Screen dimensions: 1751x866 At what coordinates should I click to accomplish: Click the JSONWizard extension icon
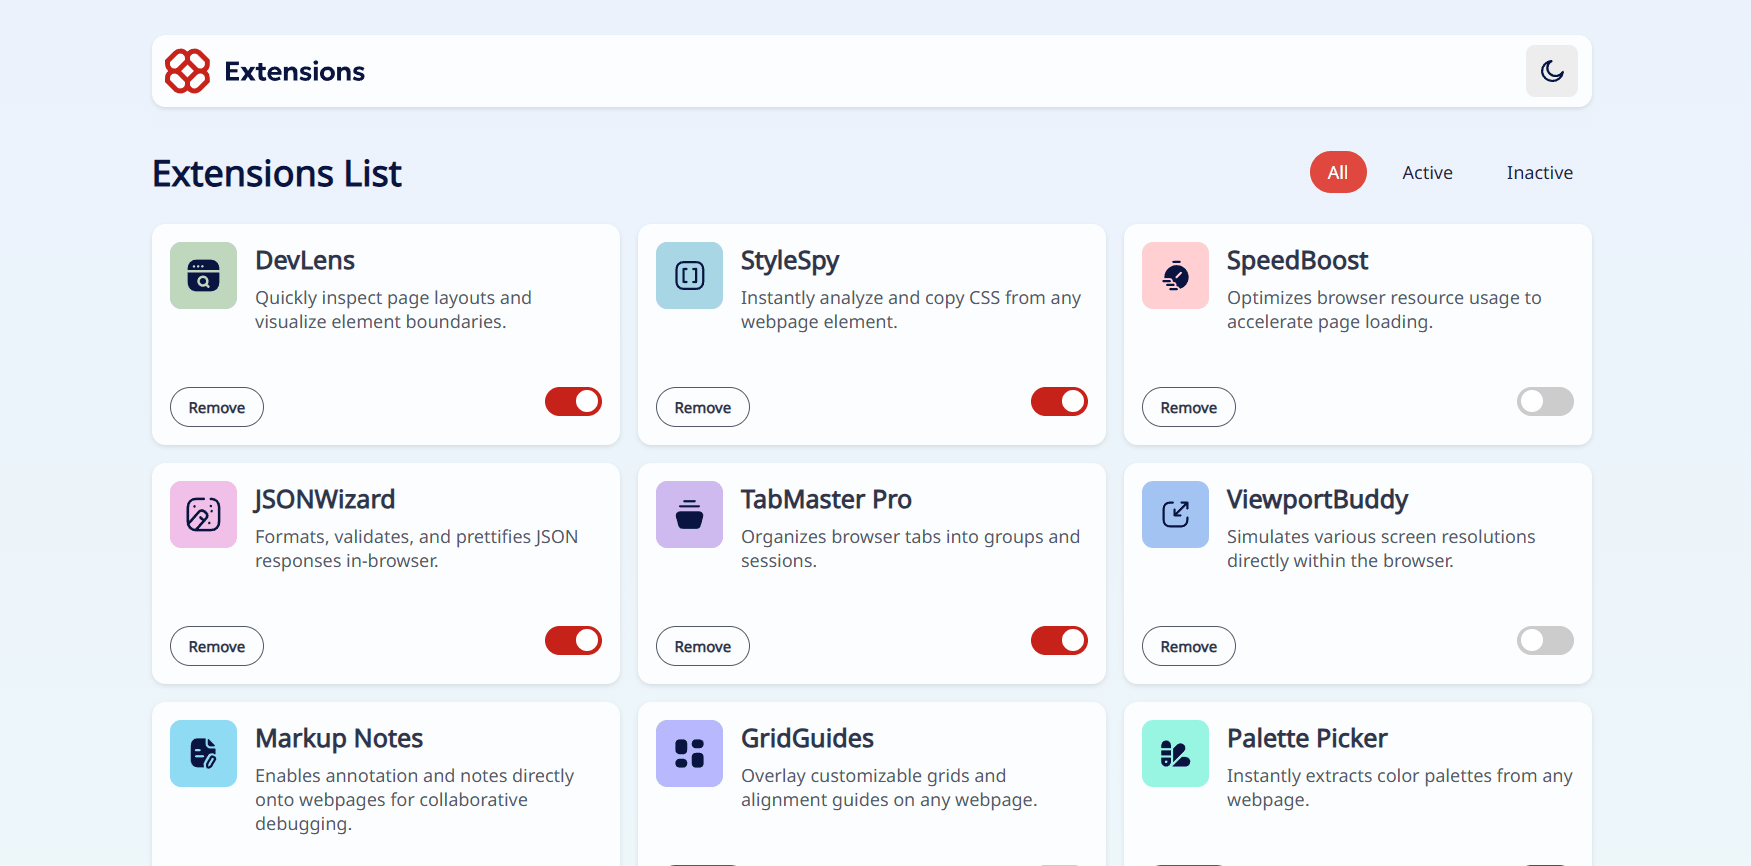[203, 514]
